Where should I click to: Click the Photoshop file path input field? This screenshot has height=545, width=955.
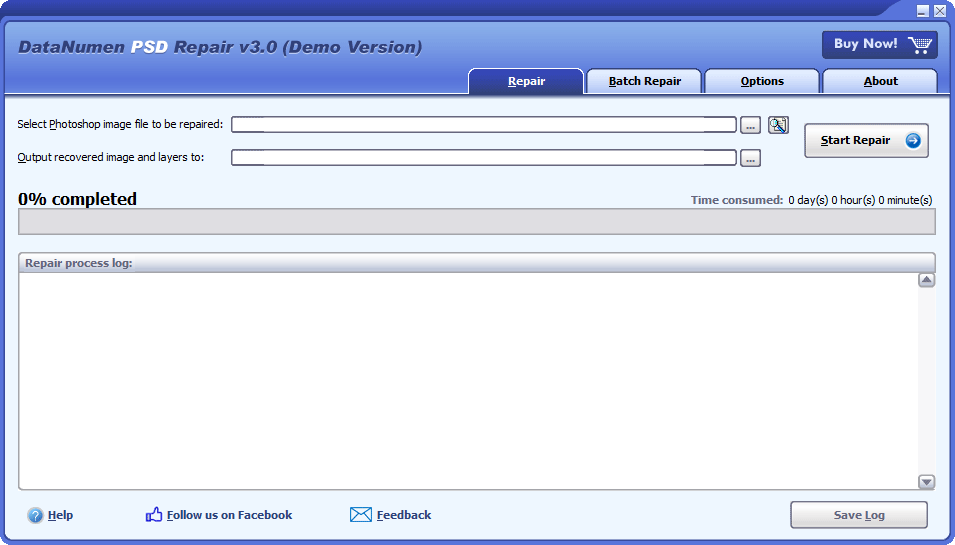(x=484, y=125)
